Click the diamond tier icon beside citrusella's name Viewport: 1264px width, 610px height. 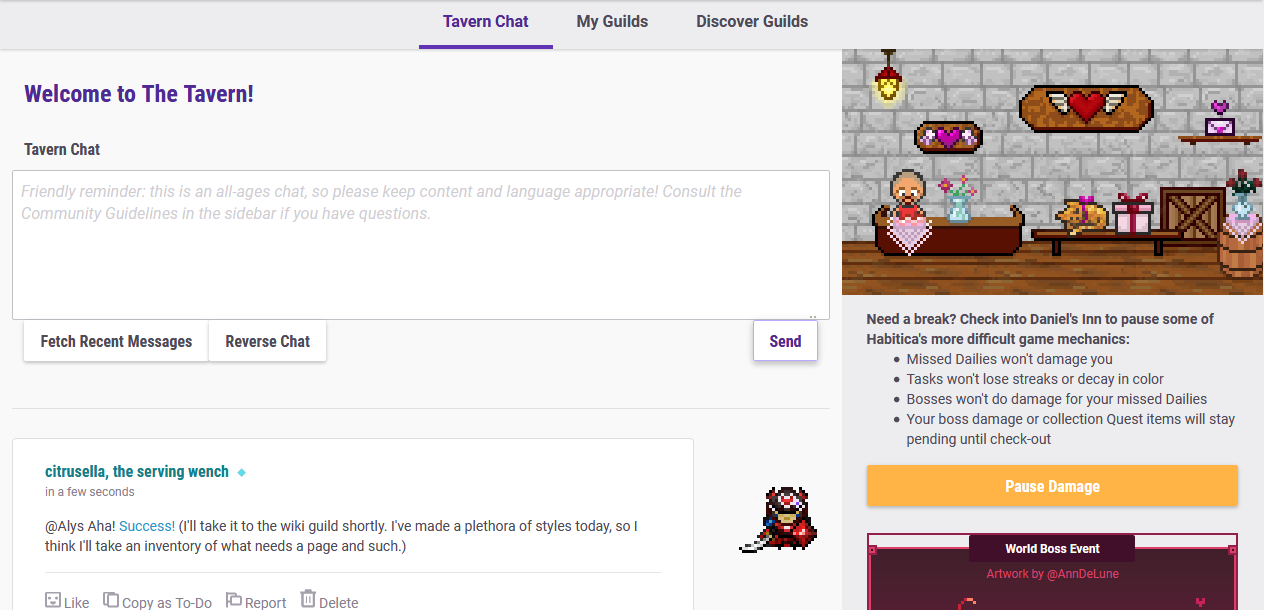[242, 473]
